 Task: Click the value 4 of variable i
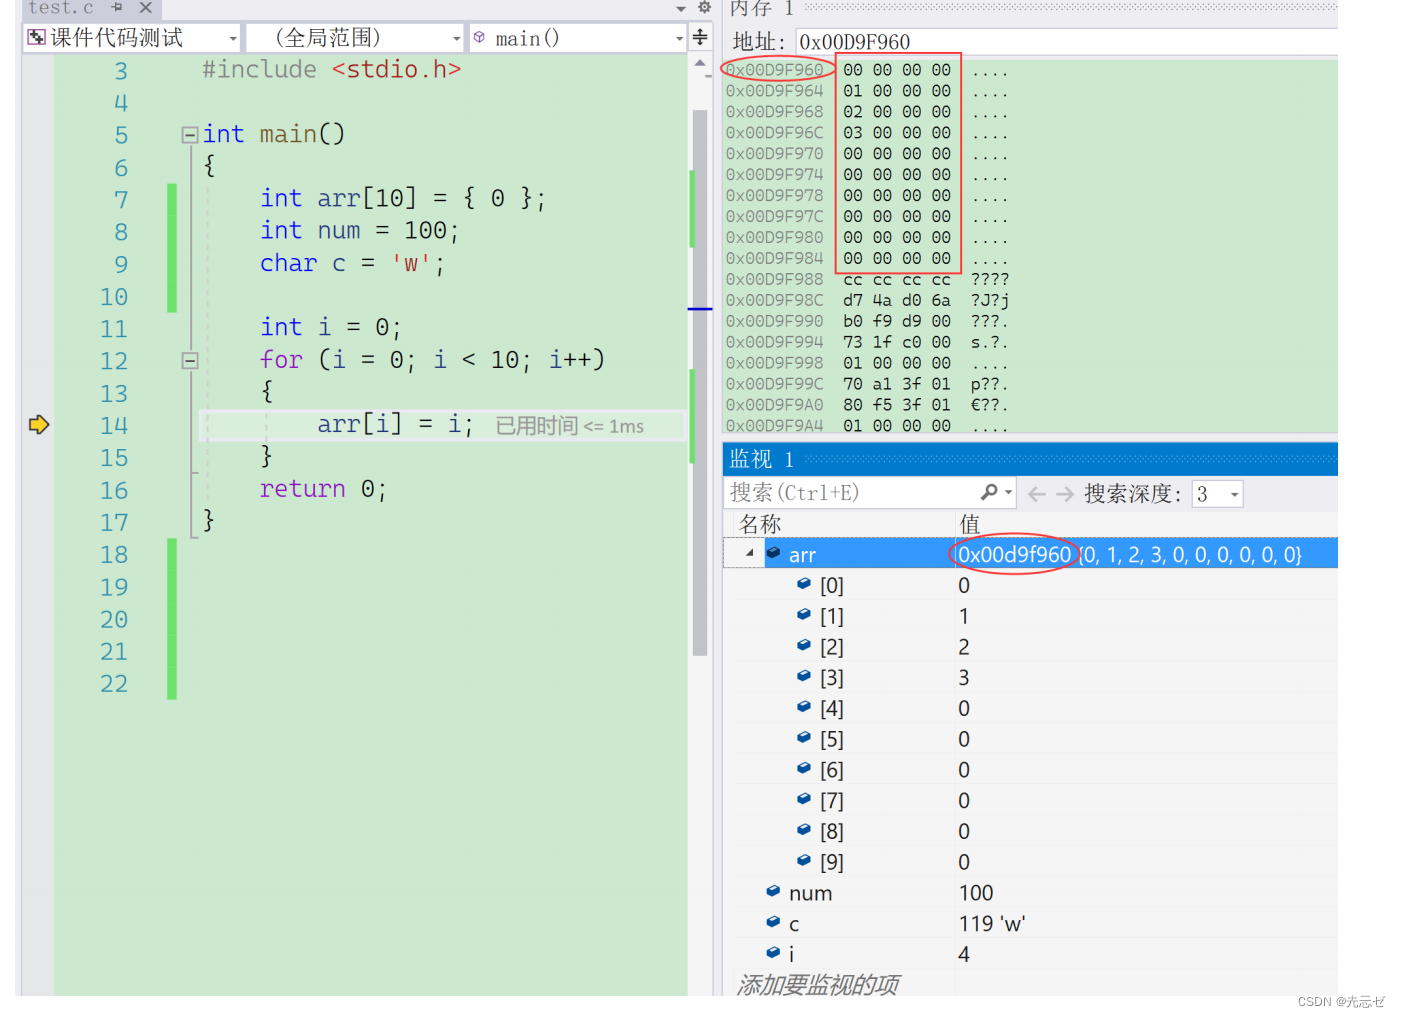964,954
